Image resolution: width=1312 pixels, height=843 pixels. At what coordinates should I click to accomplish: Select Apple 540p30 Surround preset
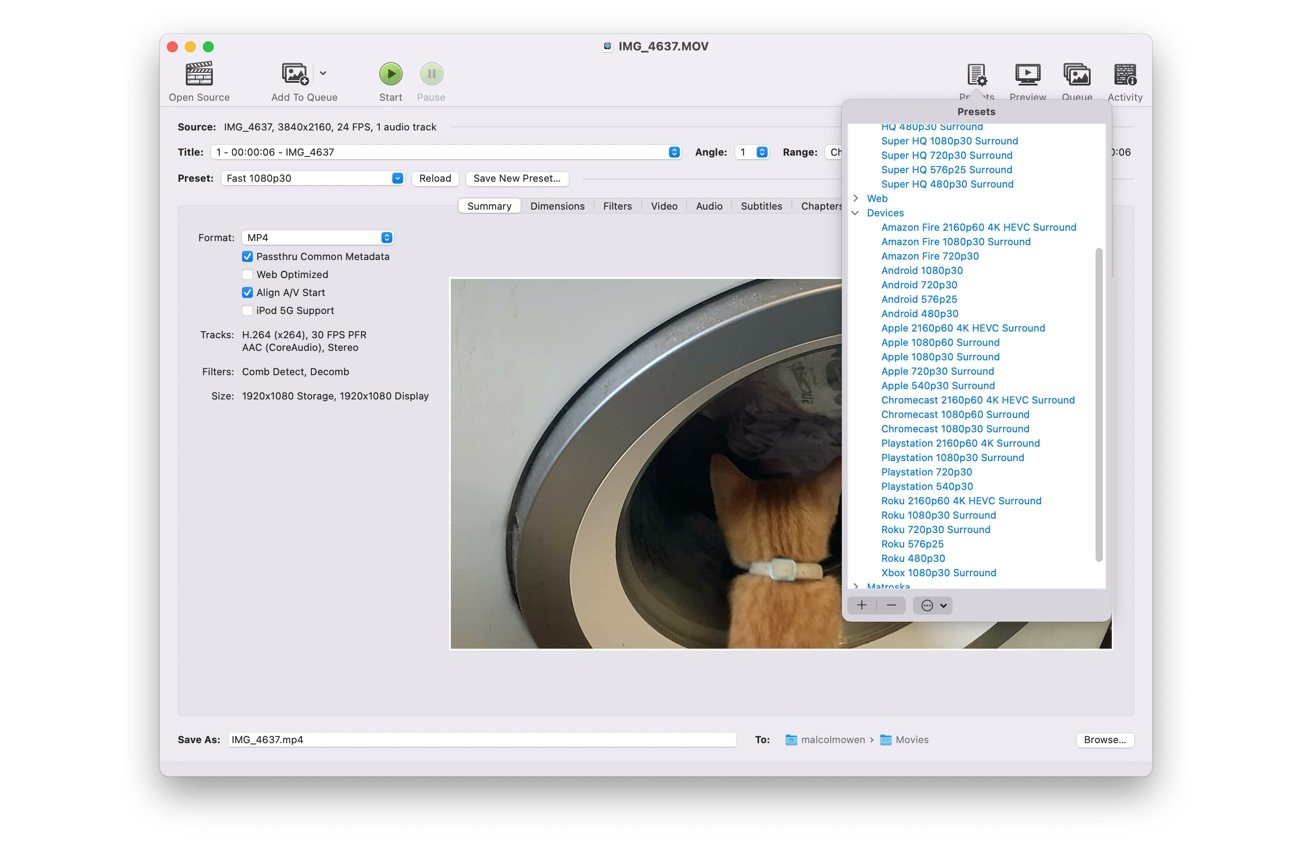937,386
